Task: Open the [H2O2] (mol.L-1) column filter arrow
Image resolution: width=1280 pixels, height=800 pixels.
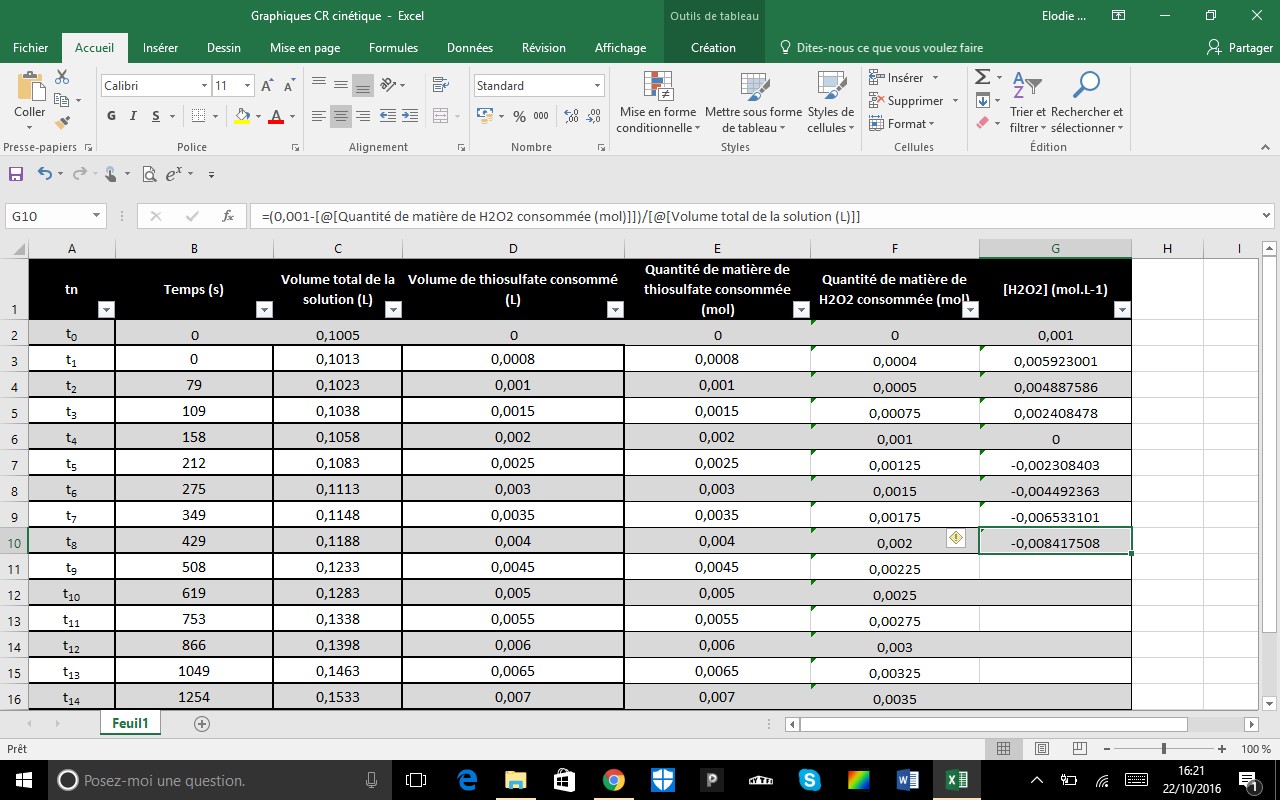Action: [x=1122, y=310]
